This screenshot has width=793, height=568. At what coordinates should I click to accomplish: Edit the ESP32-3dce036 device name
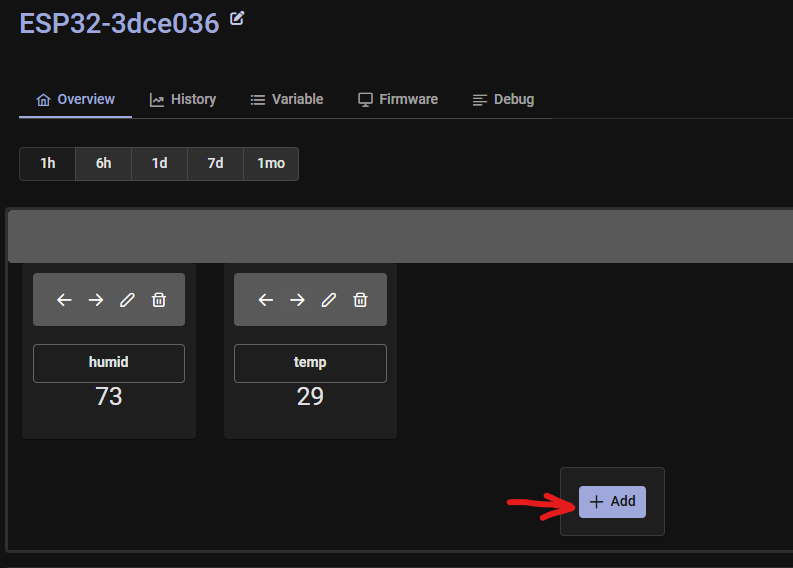pos(237,19)
